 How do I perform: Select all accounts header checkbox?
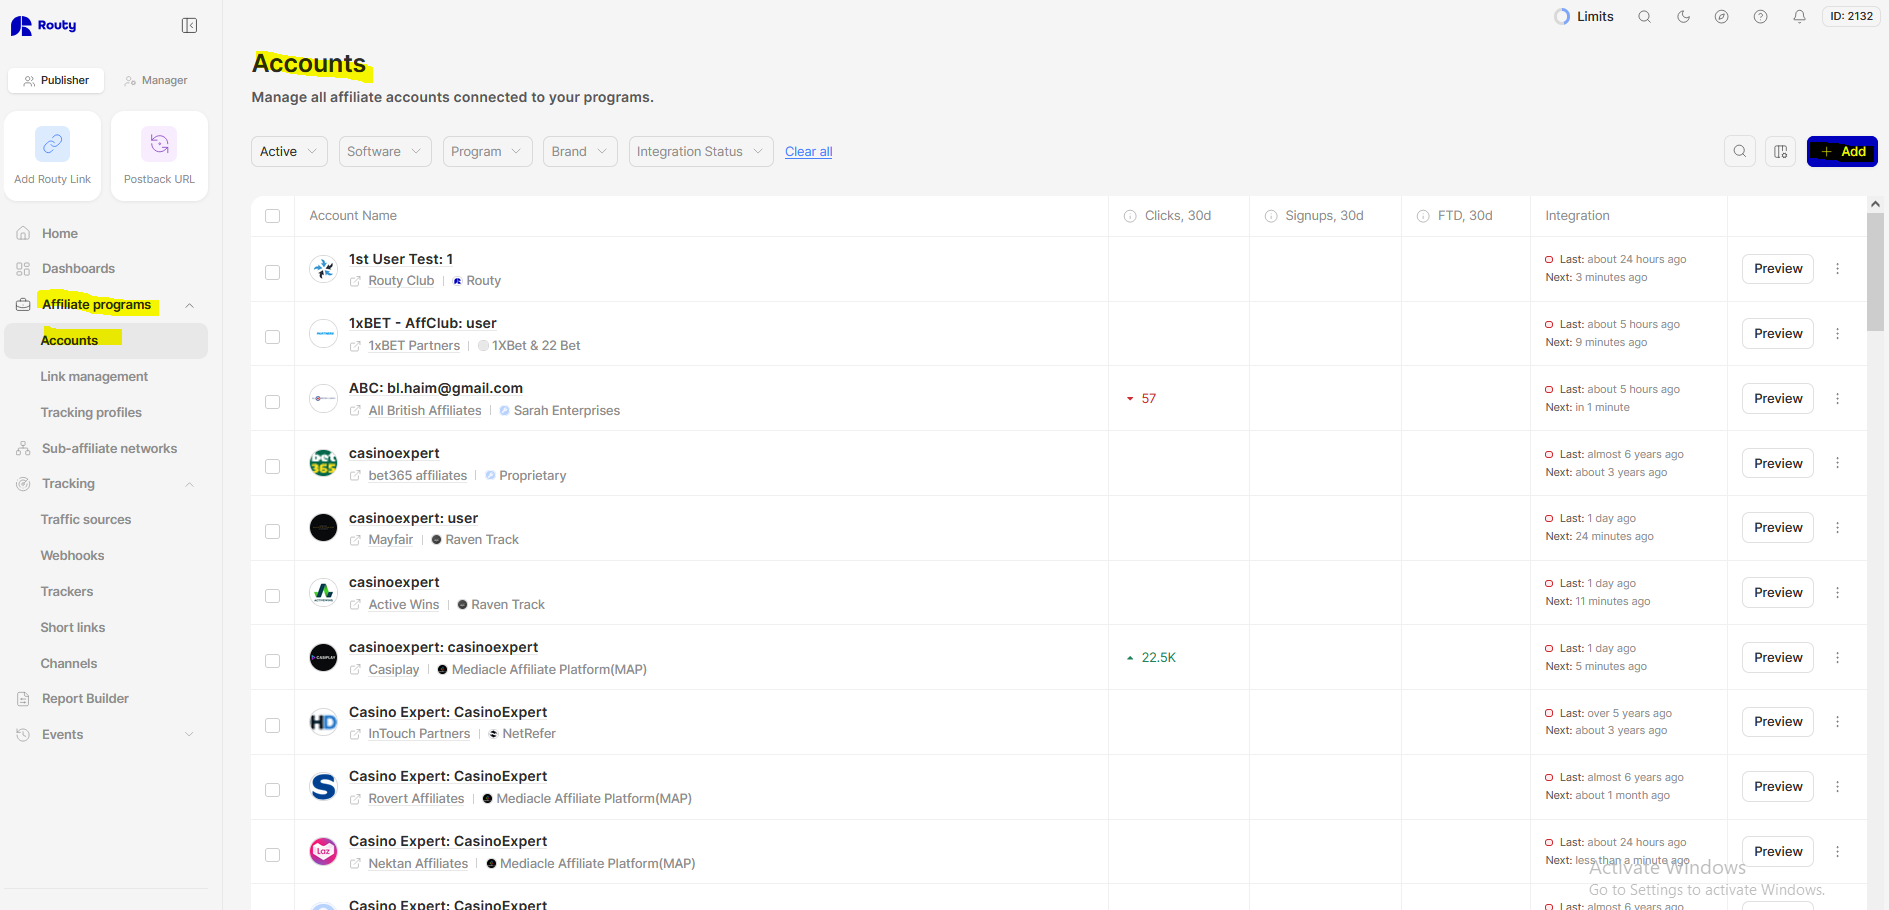pos(272,216)
